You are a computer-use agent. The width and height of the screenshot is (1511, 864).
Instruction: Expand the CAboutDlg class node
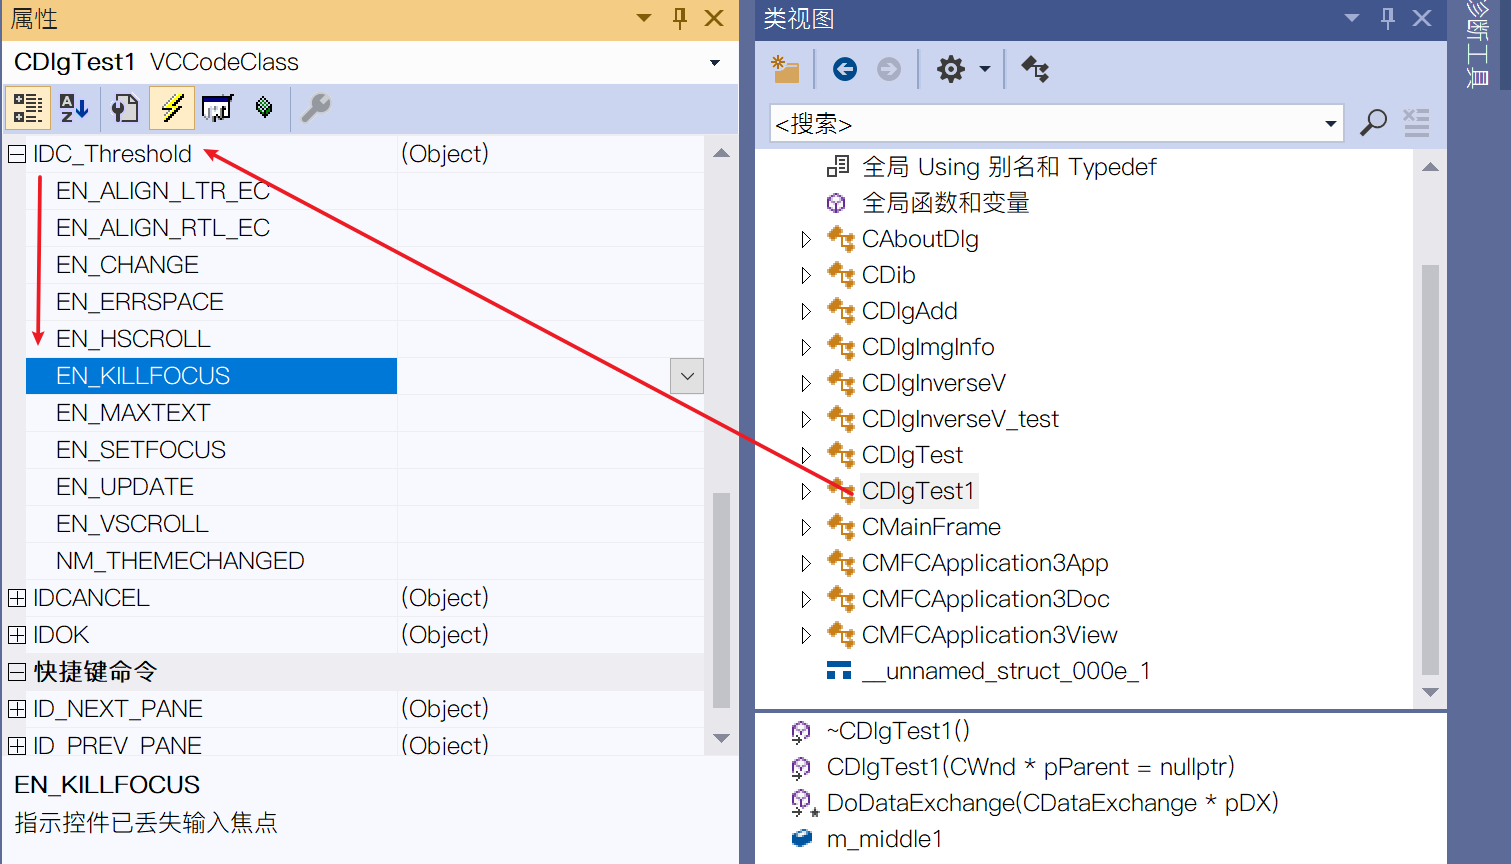tap(806, 239)
